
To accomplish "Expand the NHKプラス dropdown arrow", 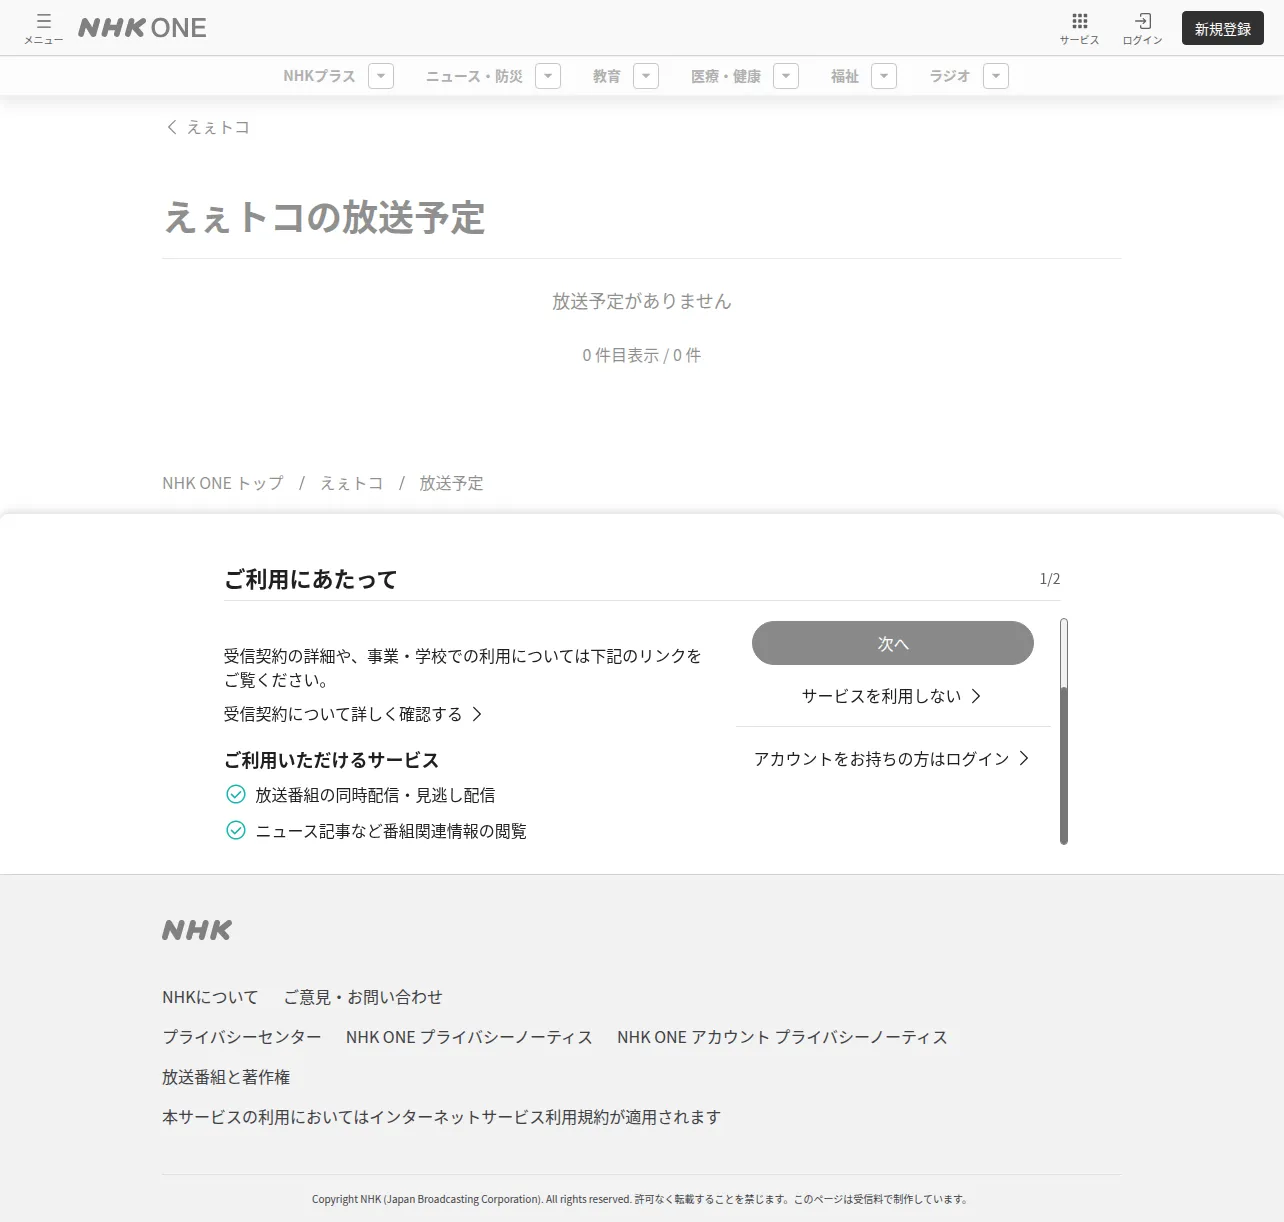I will [381, 76].
